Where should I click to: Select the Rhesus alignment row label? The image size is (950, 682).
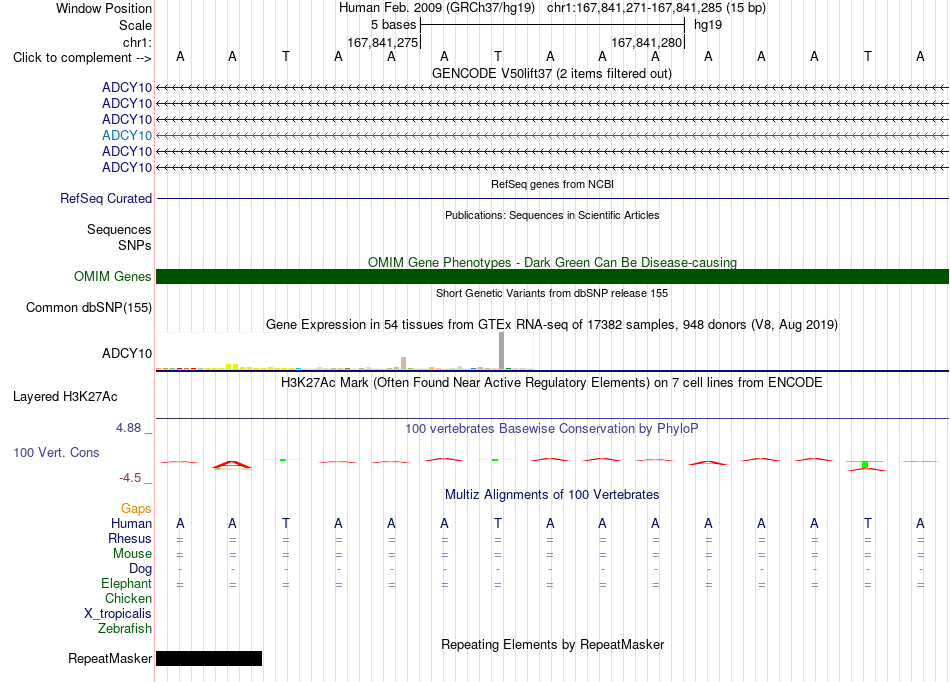(x=130, y=538)
